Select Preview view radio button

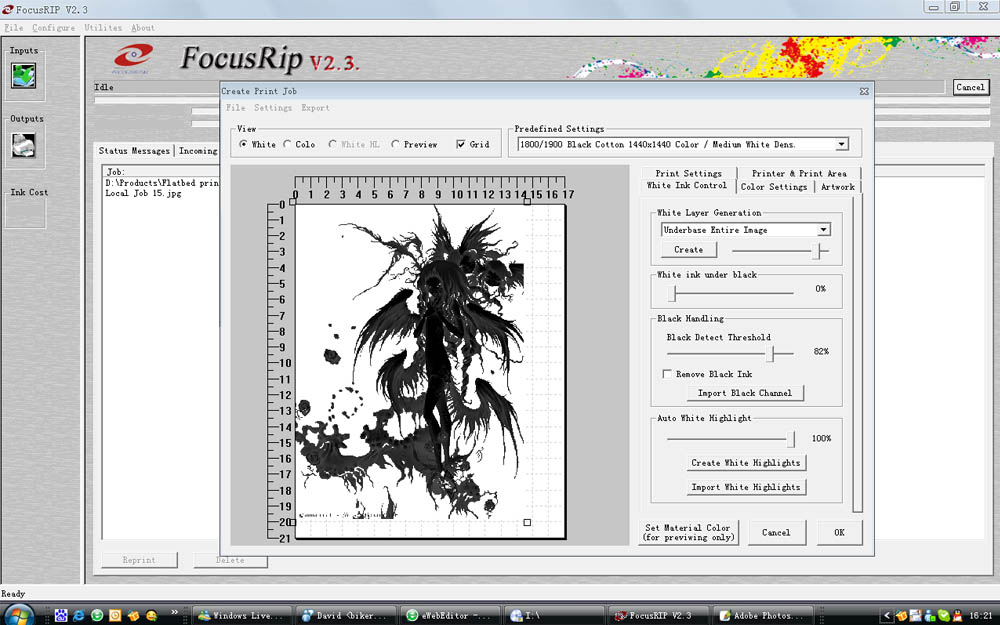[x=395, y=144]
